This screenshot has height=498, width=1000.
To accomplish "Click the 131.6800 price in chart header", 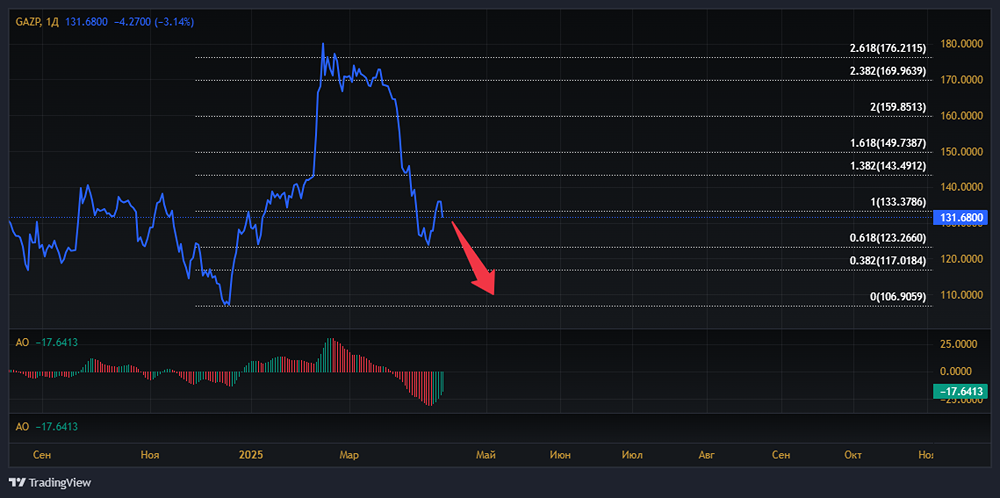I will 86,22.
